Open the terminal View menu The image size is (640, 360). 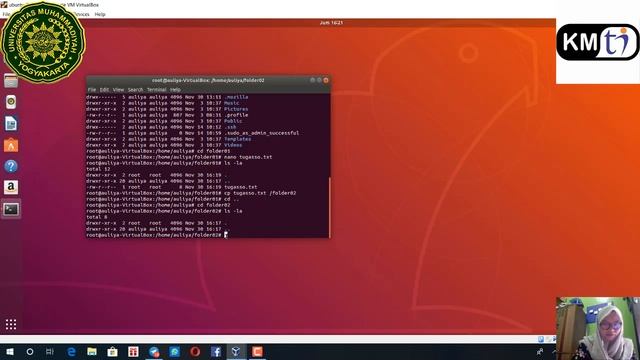point(118,90)
